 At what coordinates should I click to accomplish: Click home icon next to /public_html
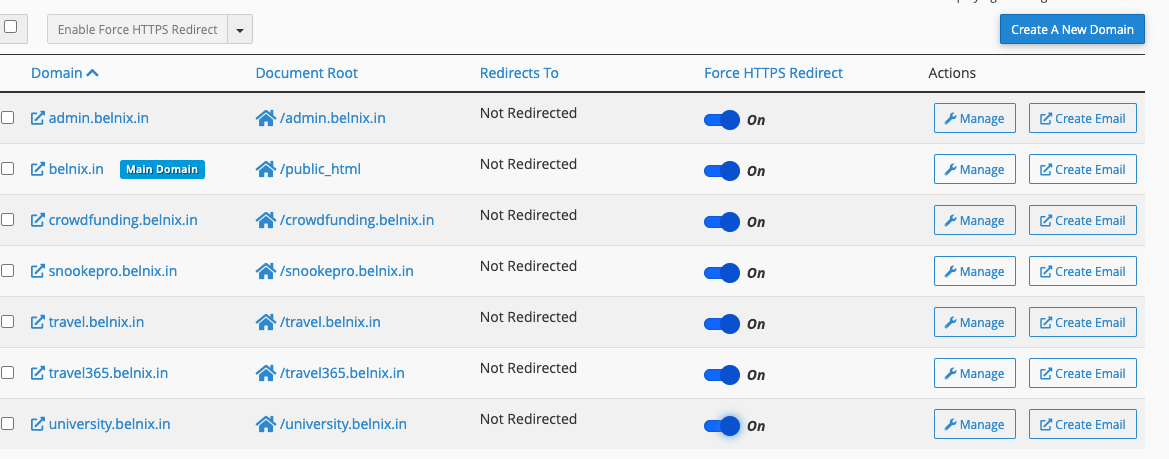coord(265,169)
